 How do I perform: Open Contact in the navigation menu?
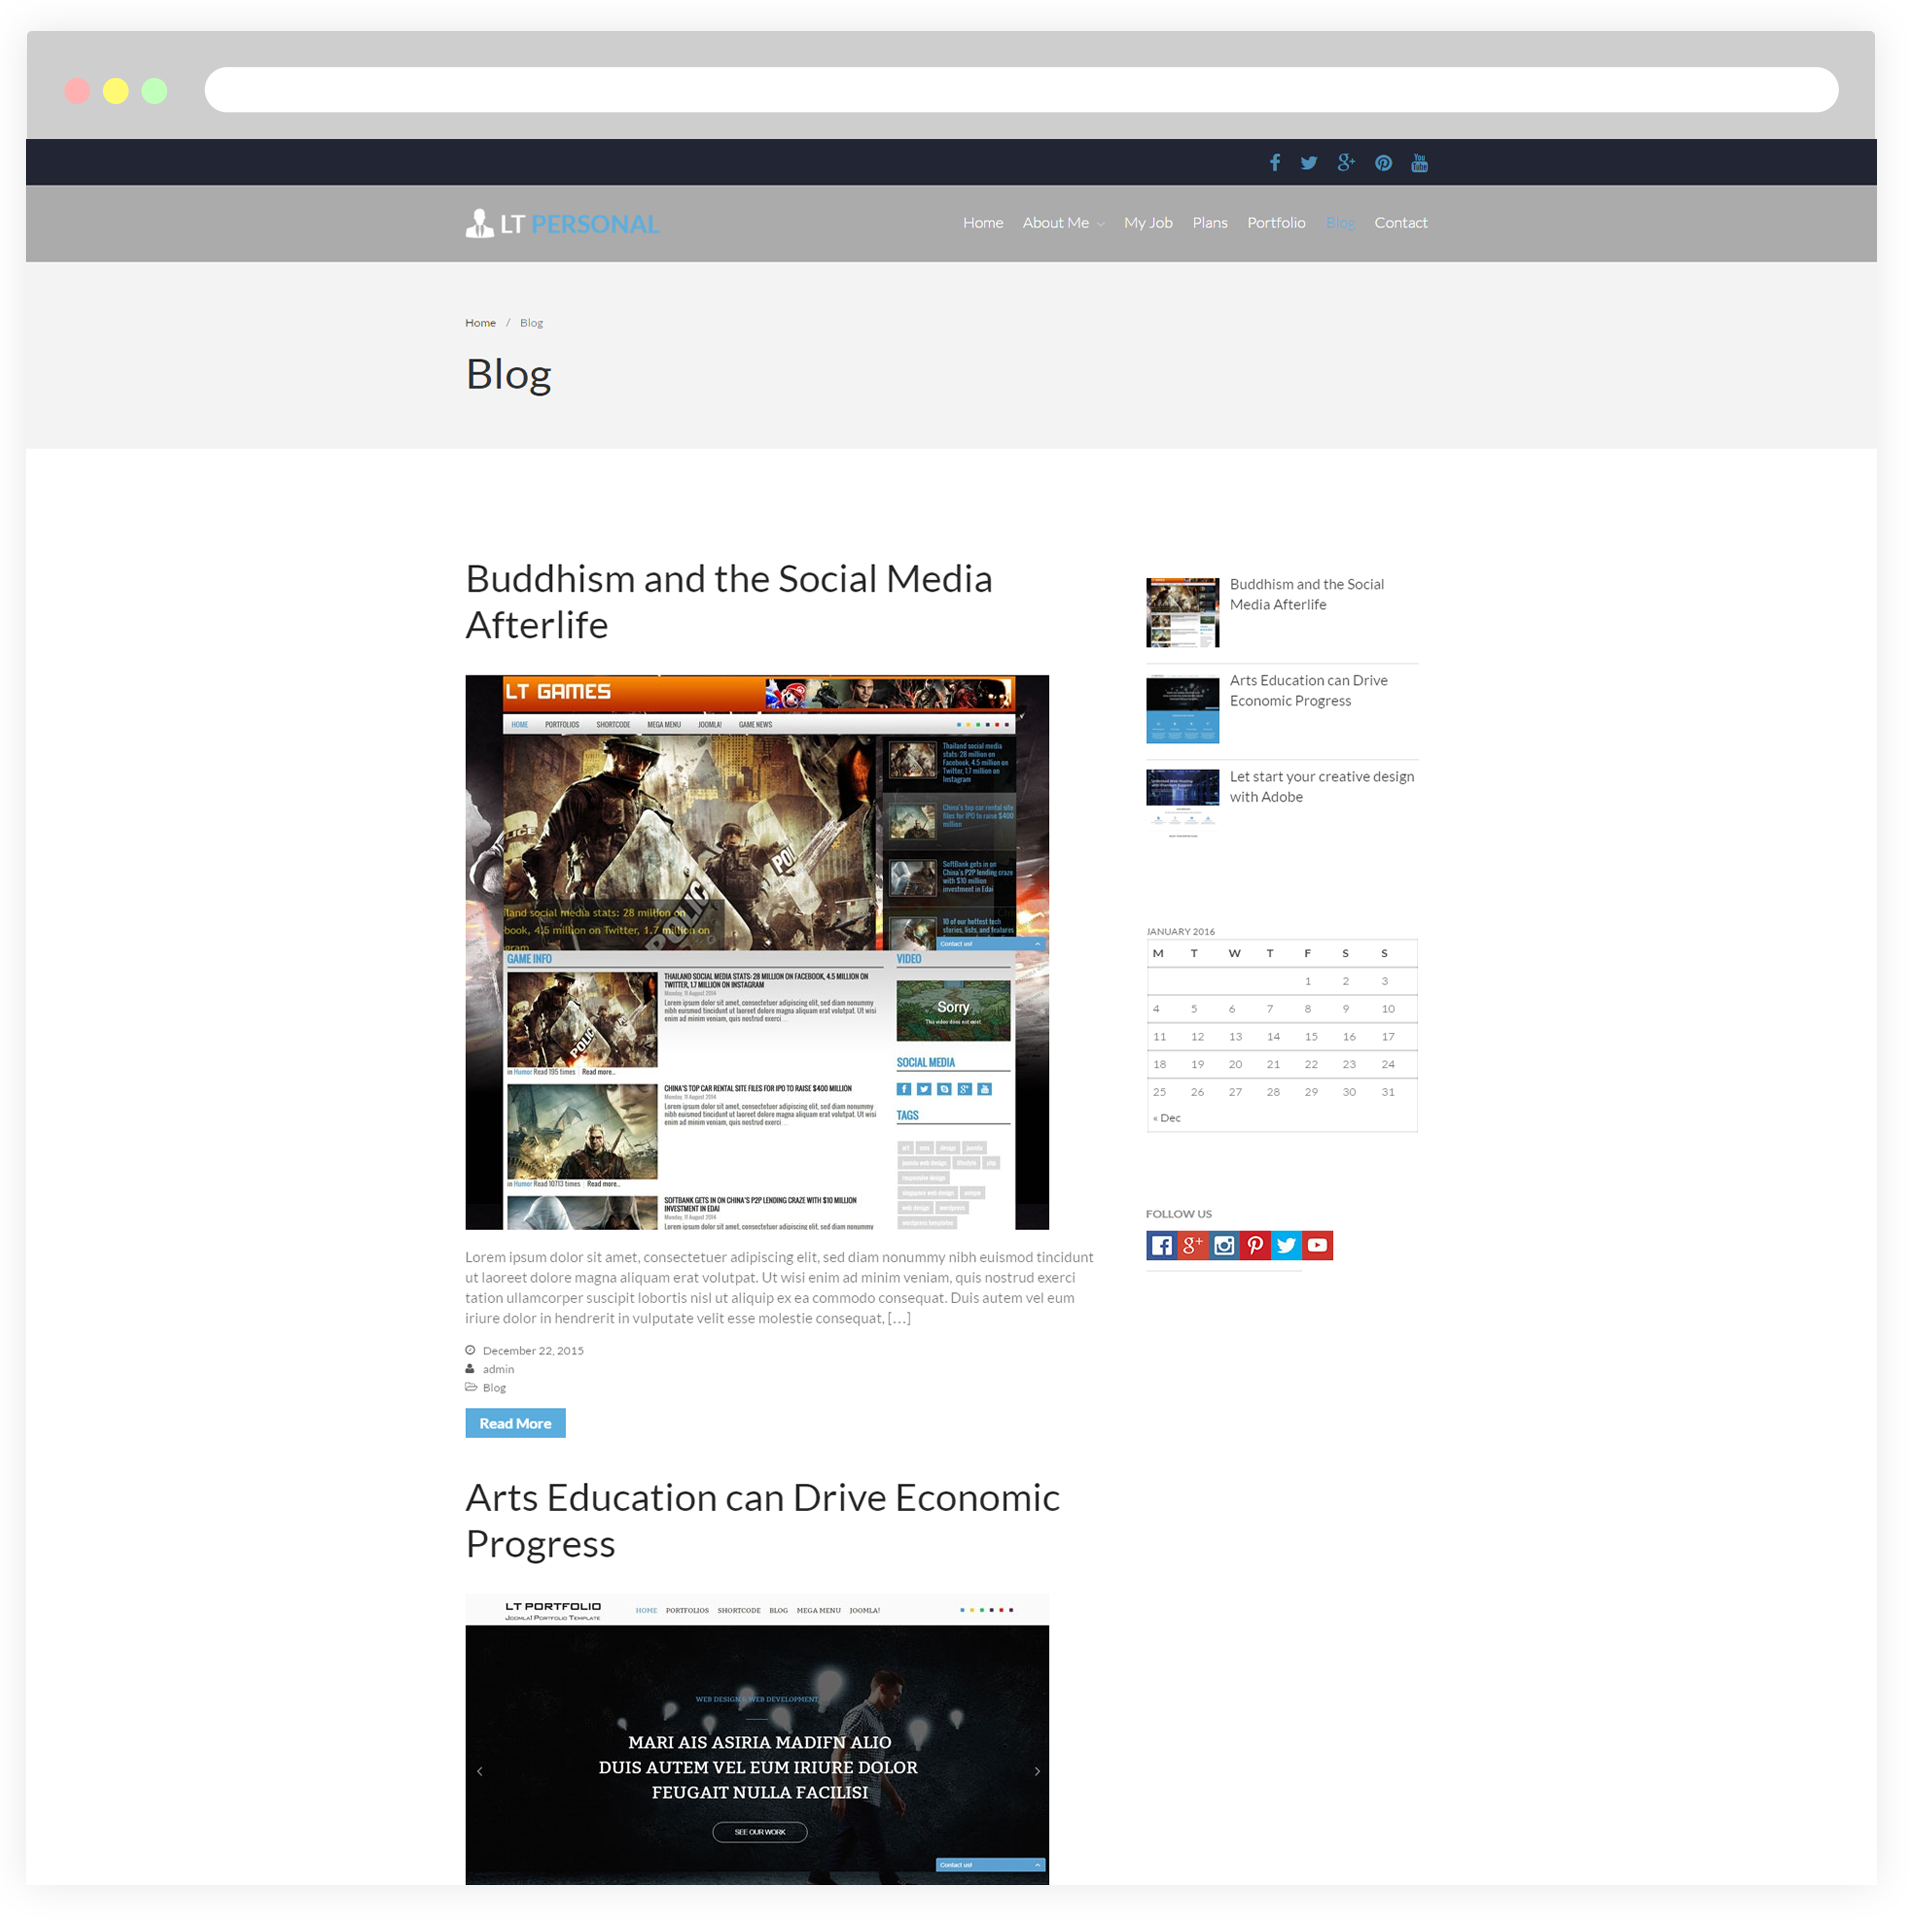(x=1401, y=223)
